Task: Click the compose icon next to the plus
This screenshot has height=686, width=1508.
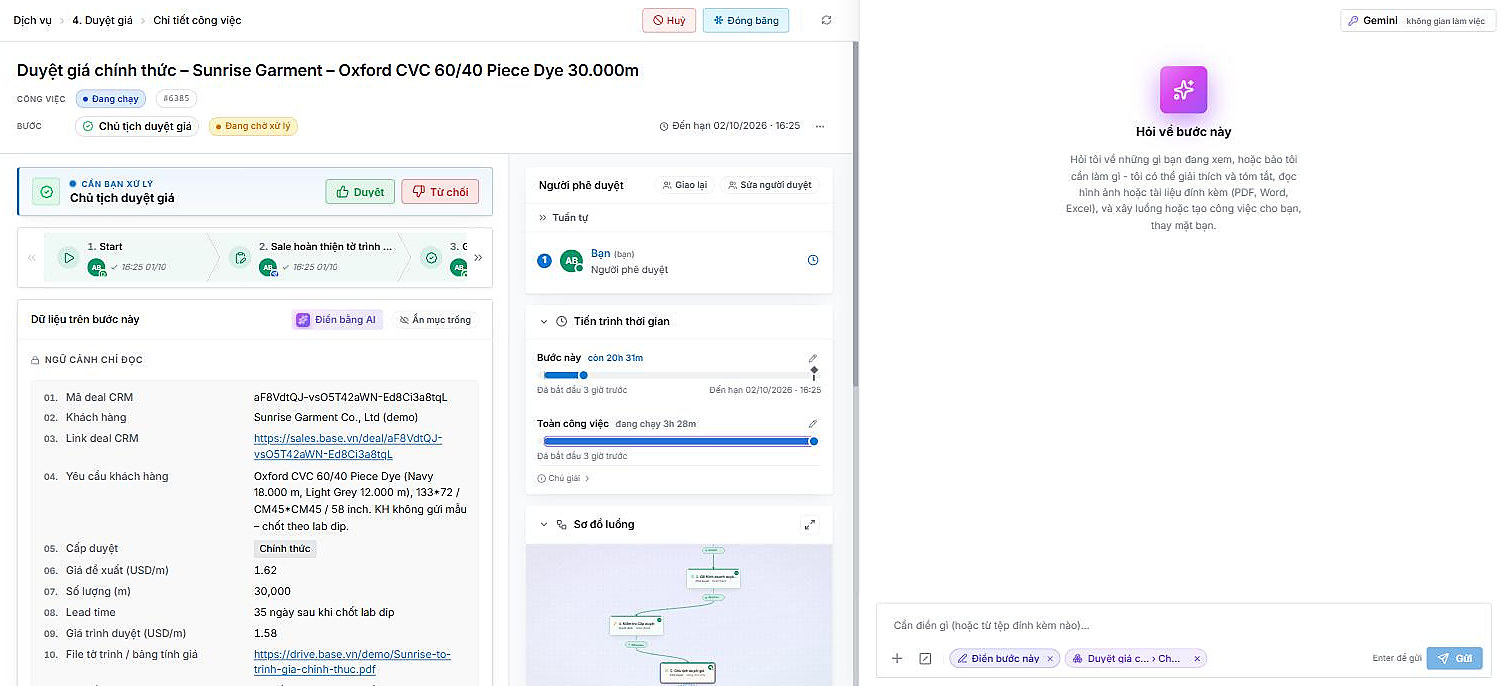Action: [x=925, y=658]
